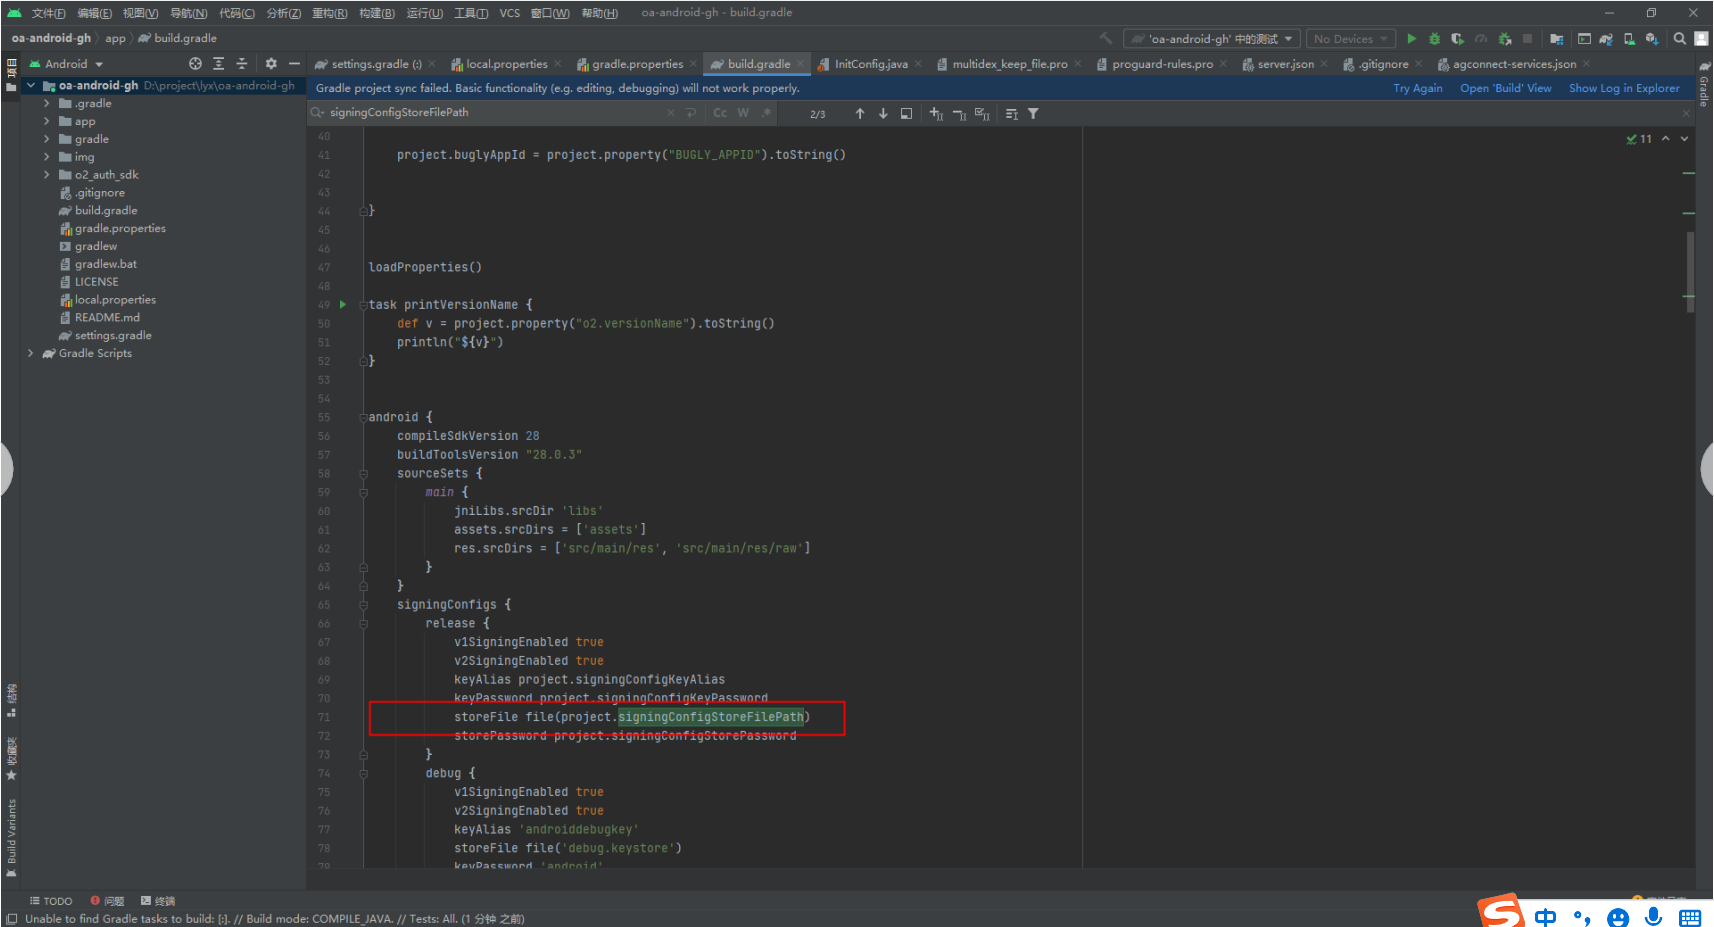This screenshot has width=1714, height=927.
Task: Click the Try Again link
Action: (x=1417, y=88)
